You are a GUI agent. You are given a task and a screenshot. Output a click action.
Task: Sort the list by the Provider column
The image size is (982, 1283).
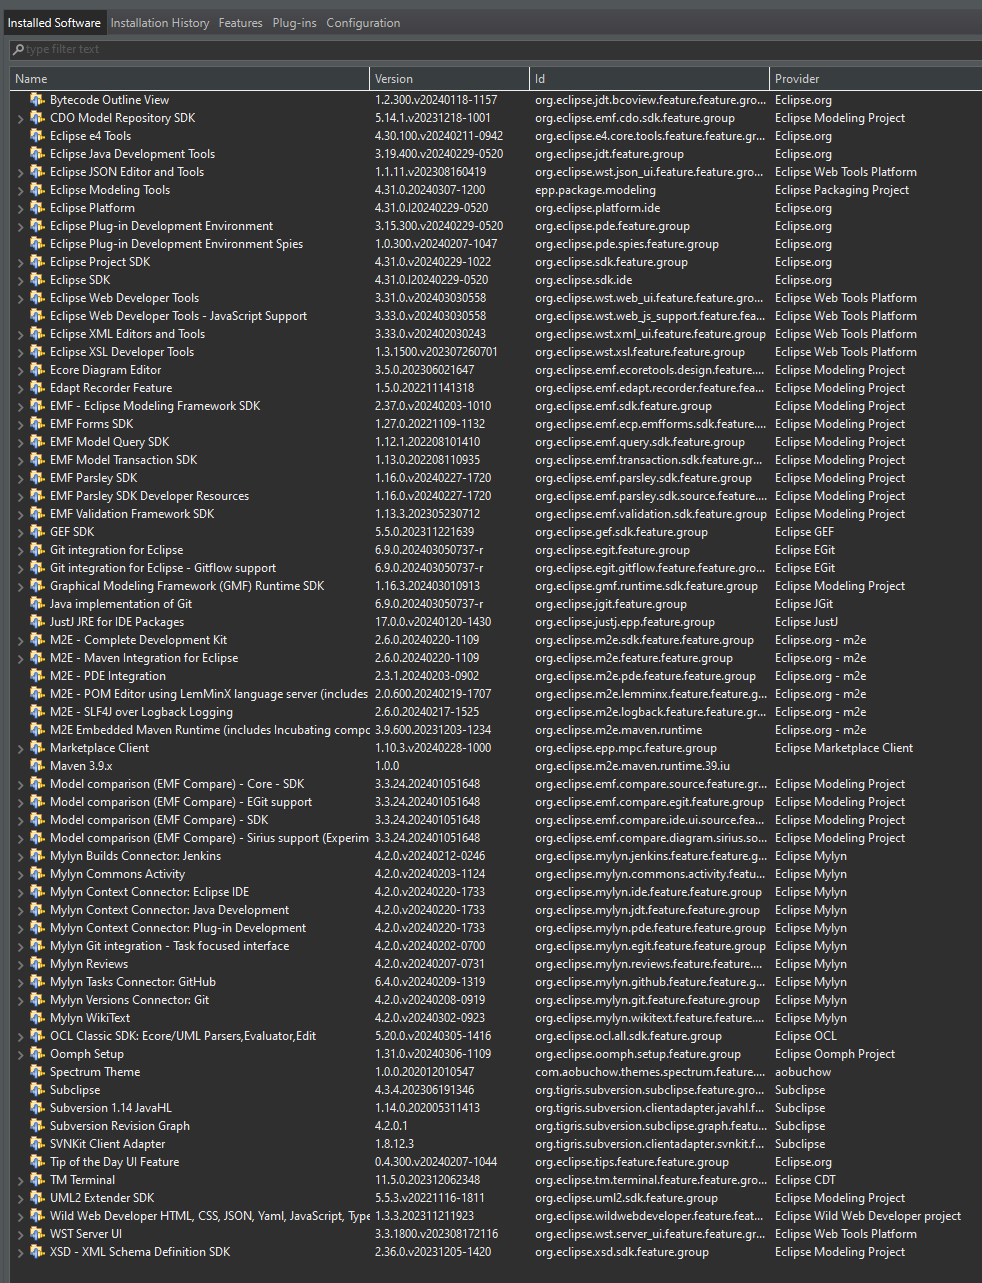pyautogui.click(x=876, y=78)
